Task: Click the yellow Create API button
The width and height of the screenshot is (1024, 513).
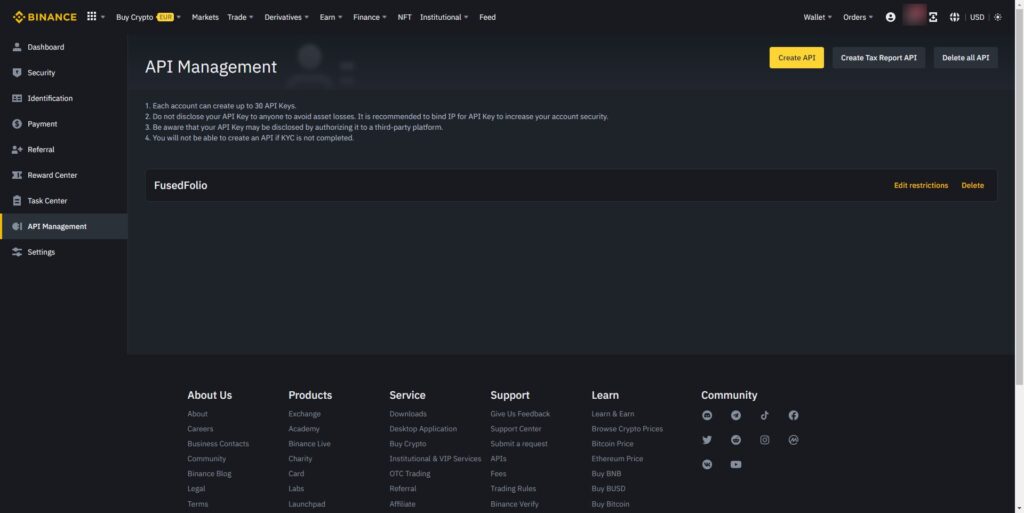Action: pyautogui.click(x=797, y=57)
